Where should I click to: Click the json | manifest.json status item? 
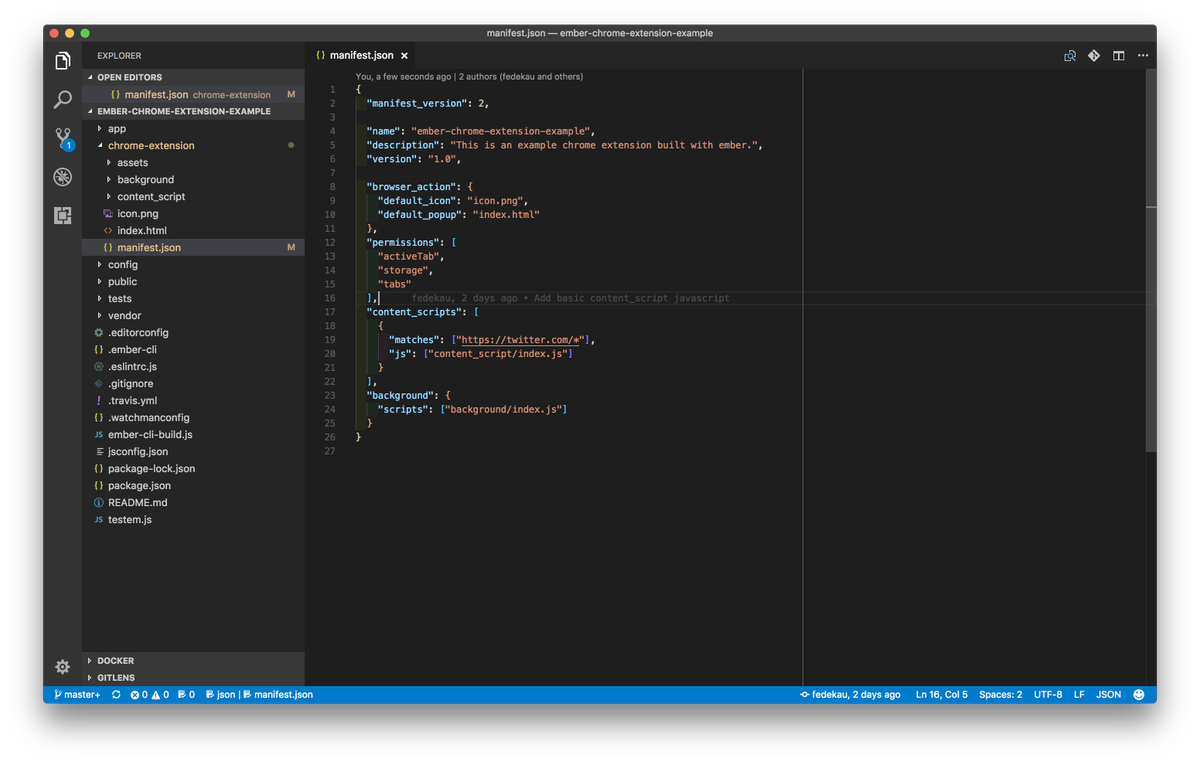(261, 694)
